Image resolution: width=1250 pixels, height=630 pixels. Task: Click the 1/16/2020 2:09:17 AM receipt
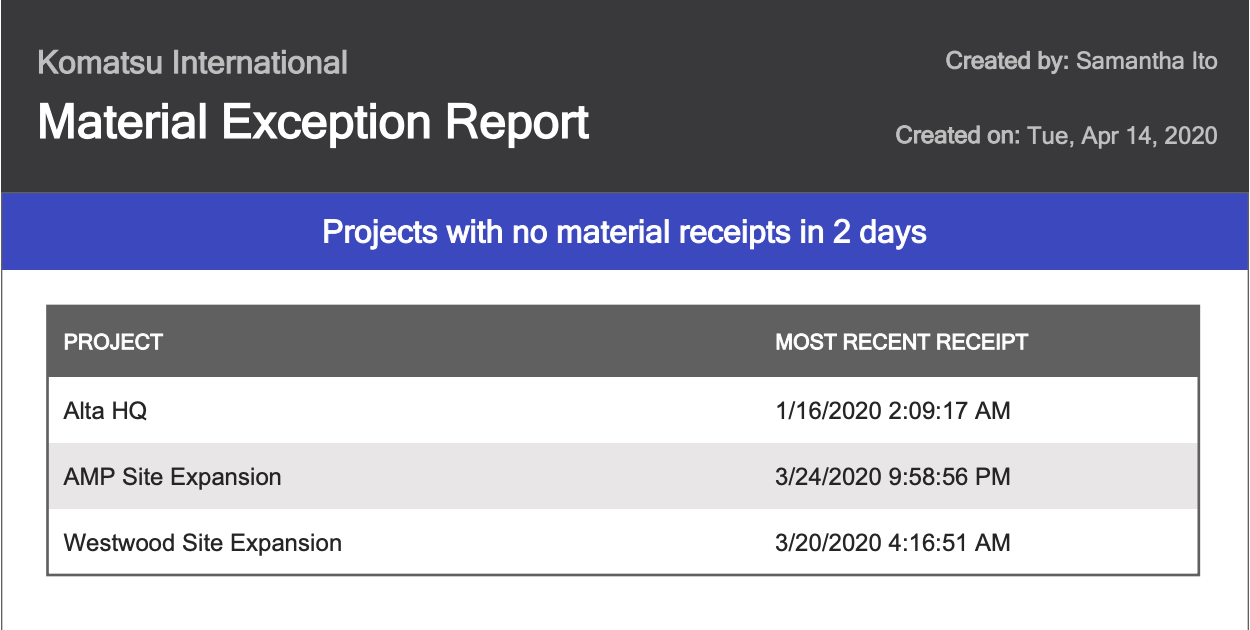(x=893, y=410)
